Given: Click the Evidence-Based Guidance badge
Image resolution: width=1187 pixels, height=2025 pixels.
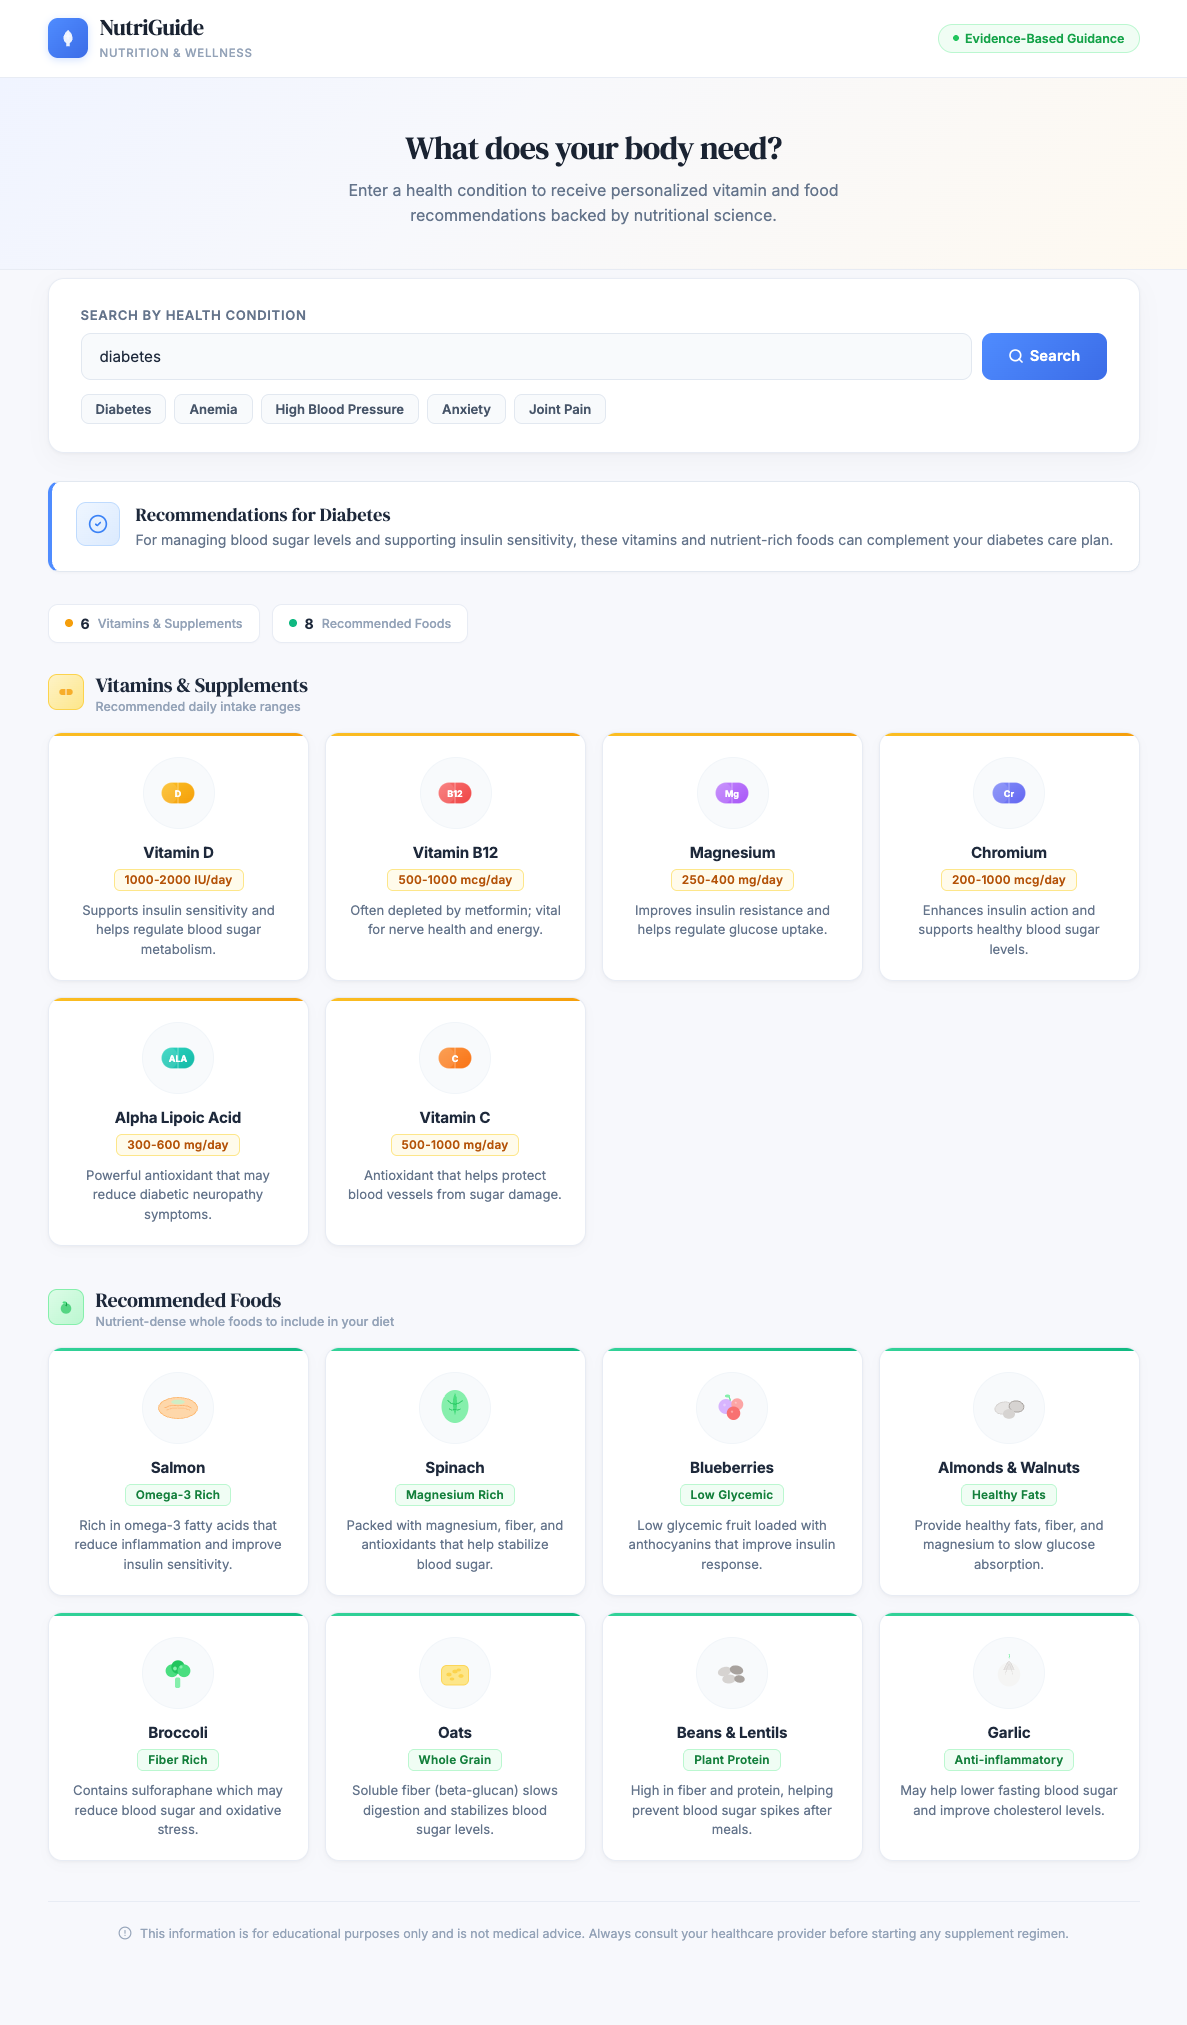Looking at the screenshot, I should point(1038,39).
